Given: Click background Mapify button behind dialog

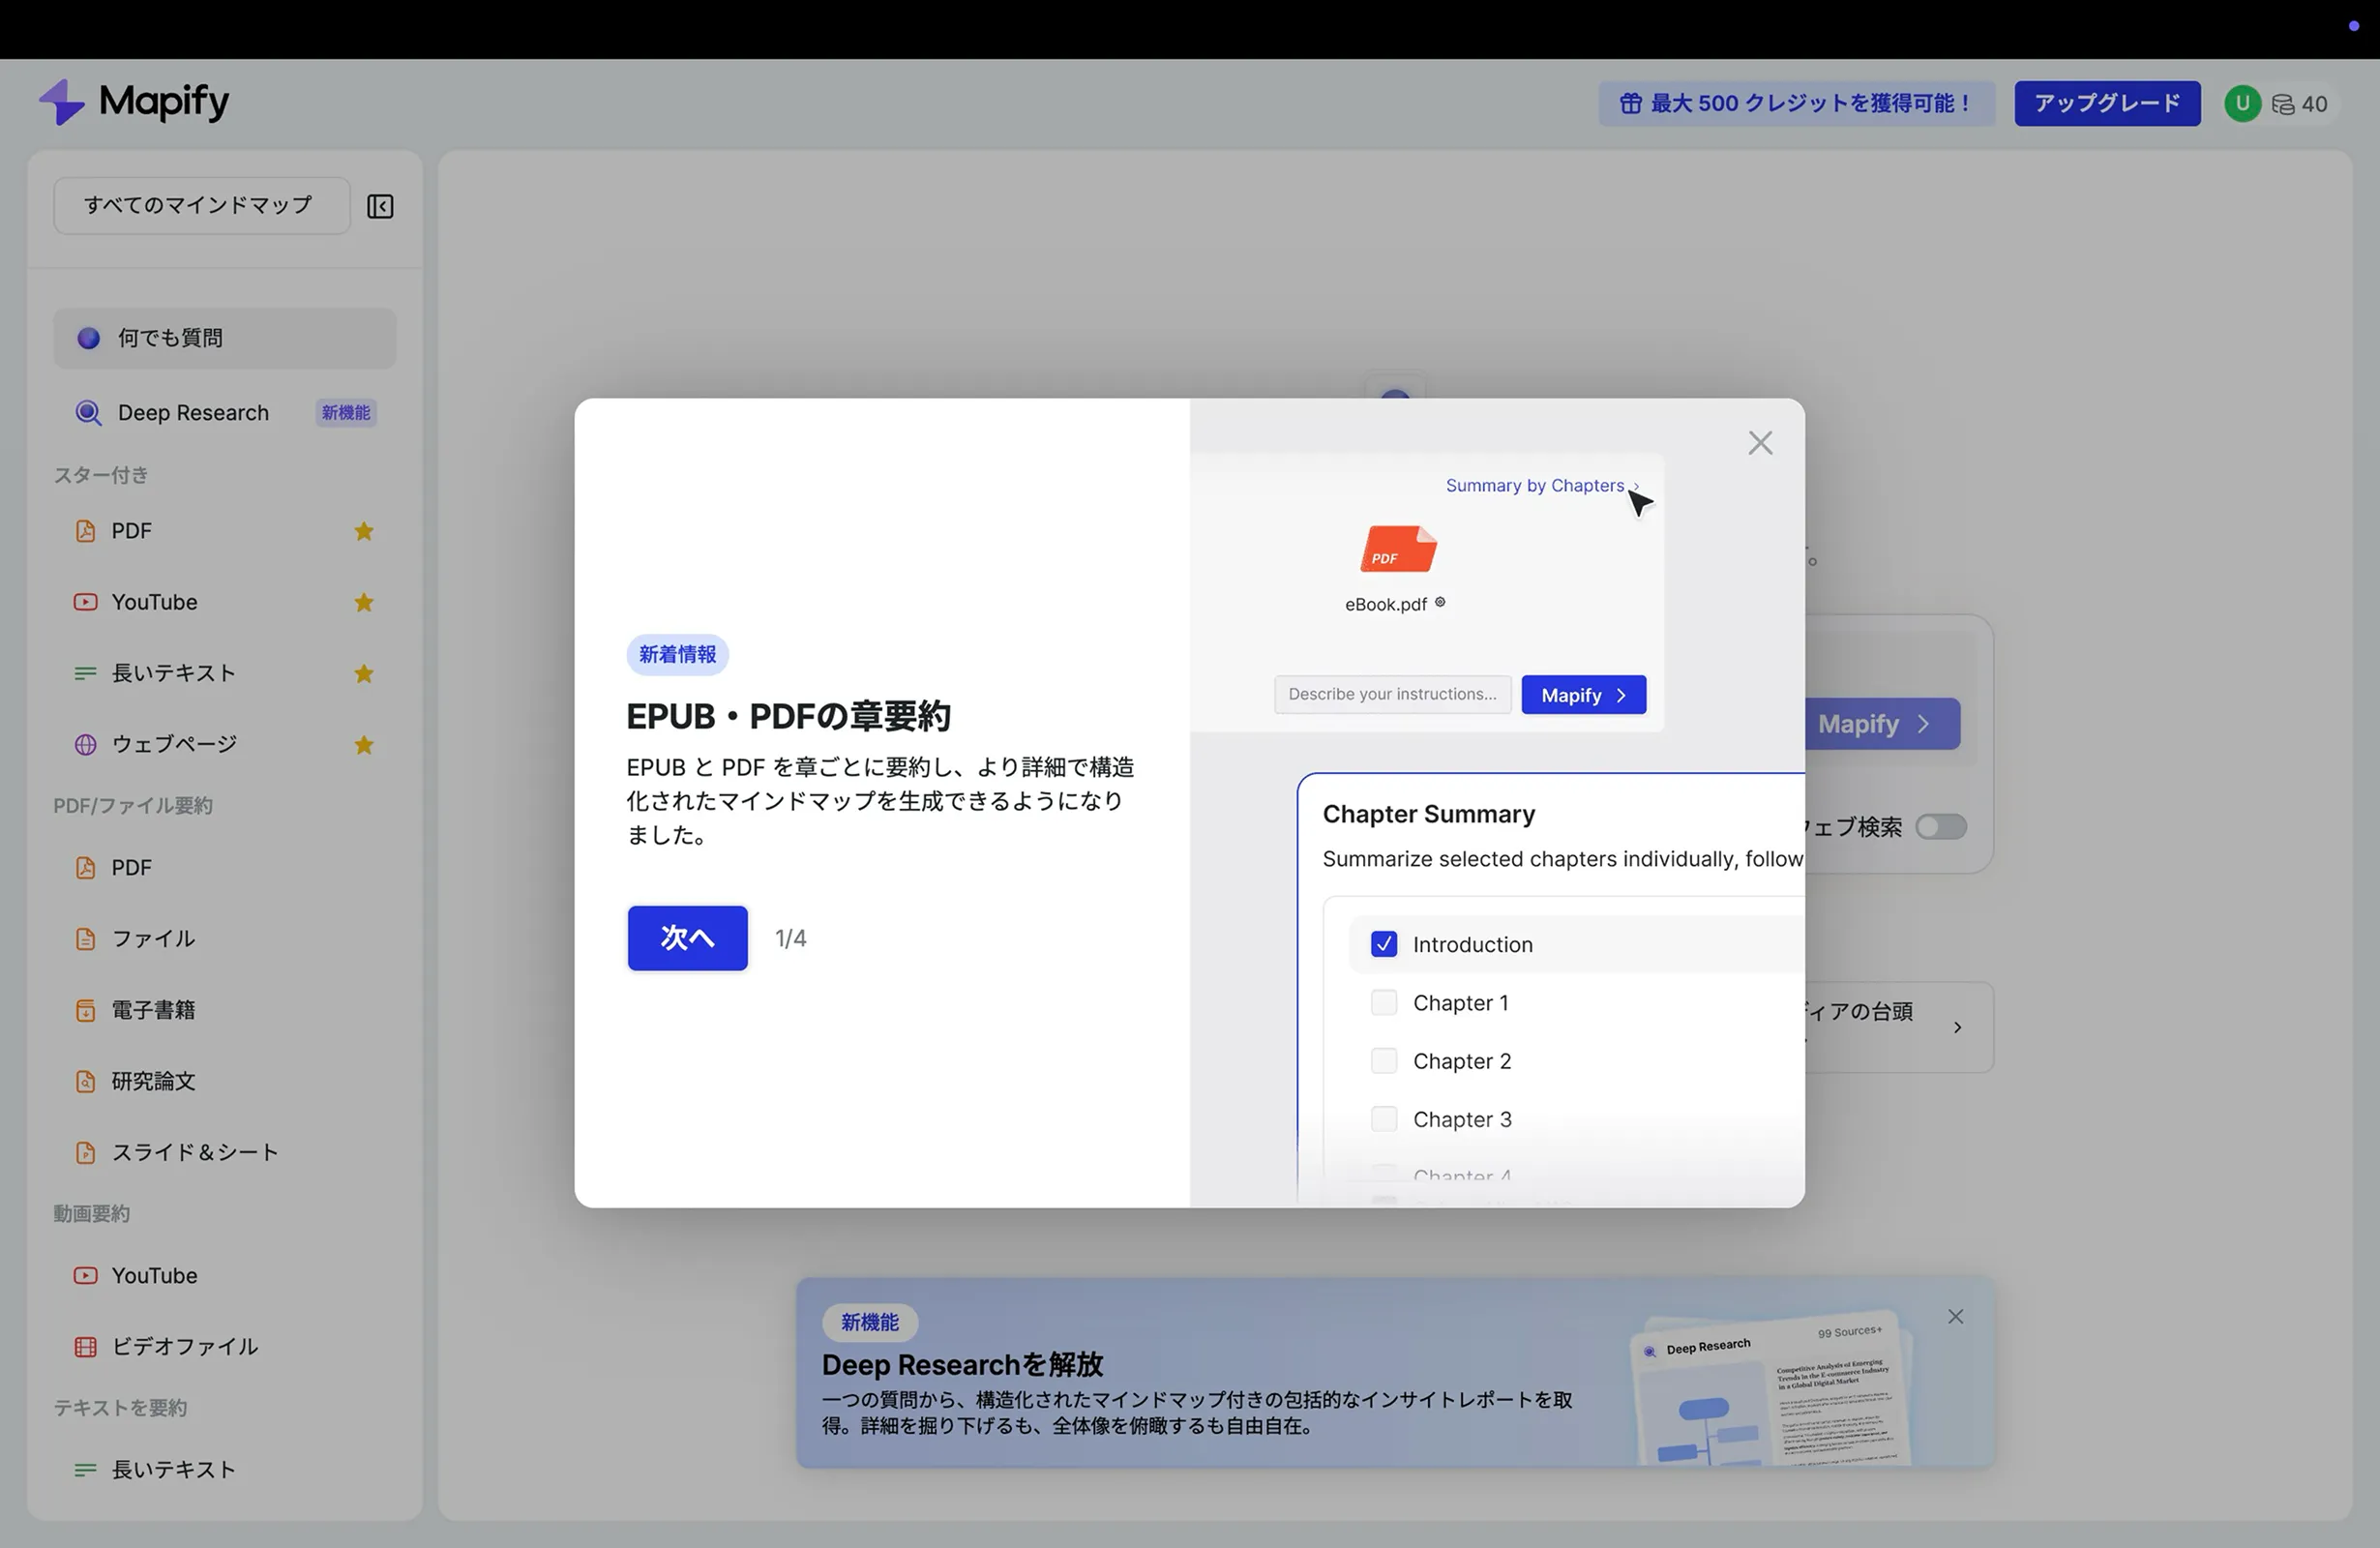Looking at the screenshot, I should tap(1882, 724).
